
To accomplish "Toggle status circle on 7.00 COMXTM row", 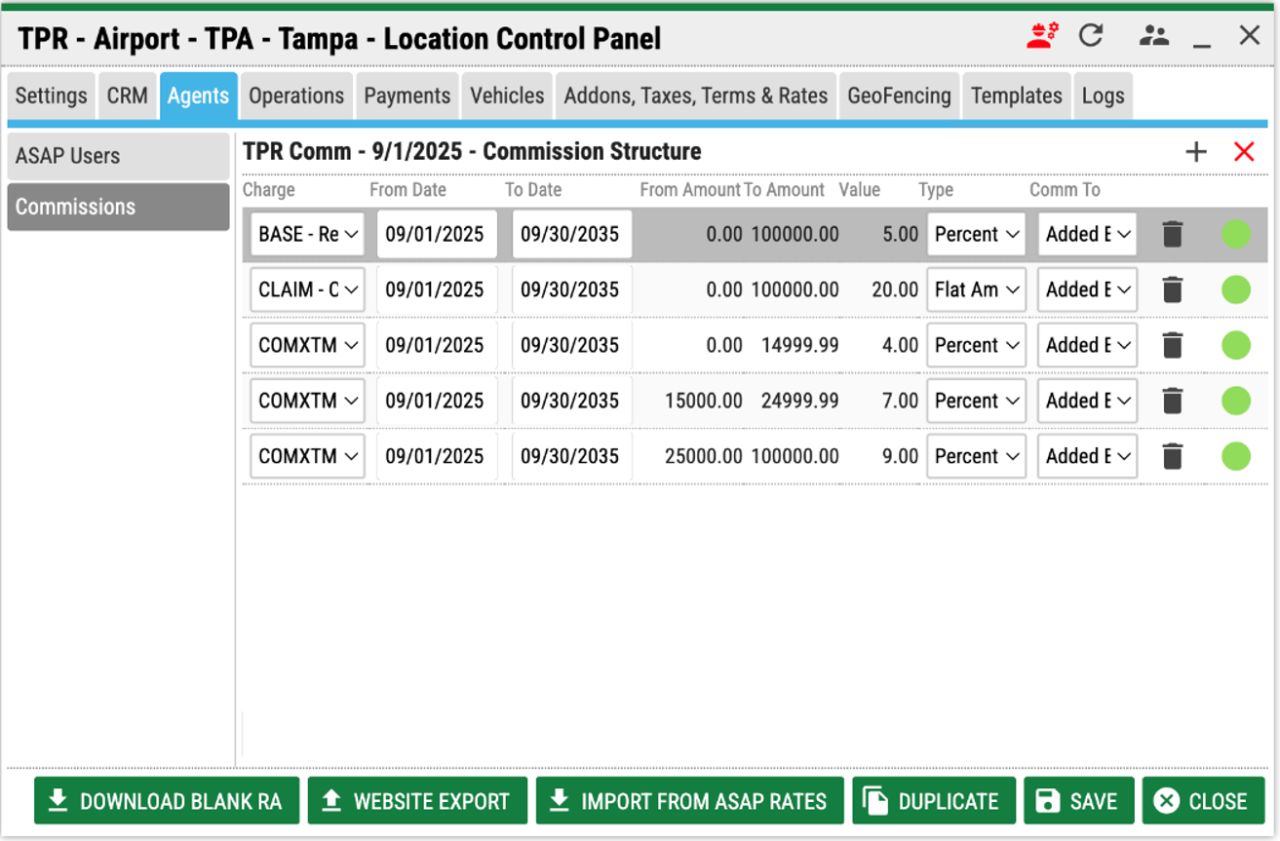I will 1236,401.
